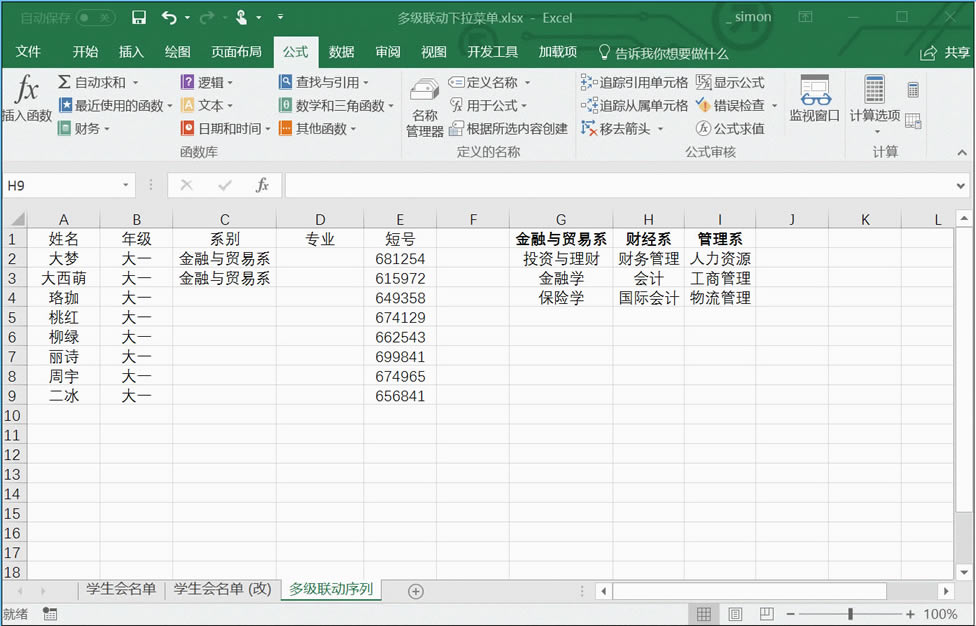976x626 pixels.
Task: Add a new sheet with plus icon
Action: [x=416, y=591]
